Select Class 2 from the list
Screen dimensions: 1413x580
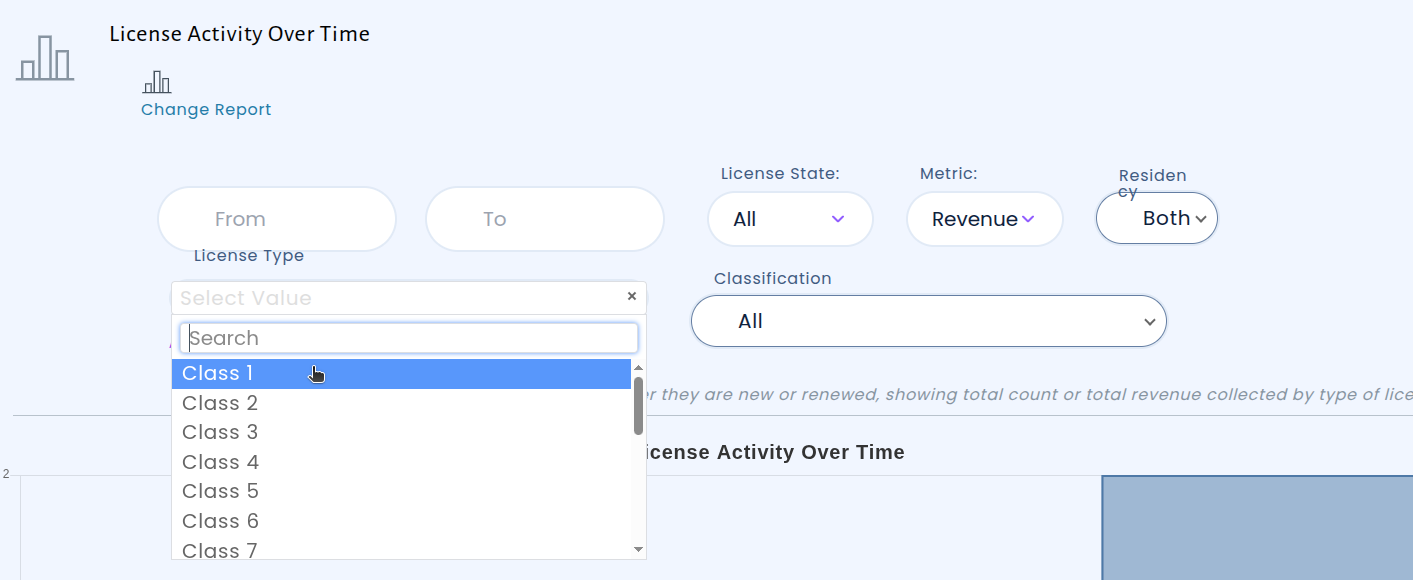pyautogui.click(x=401, y=403)
